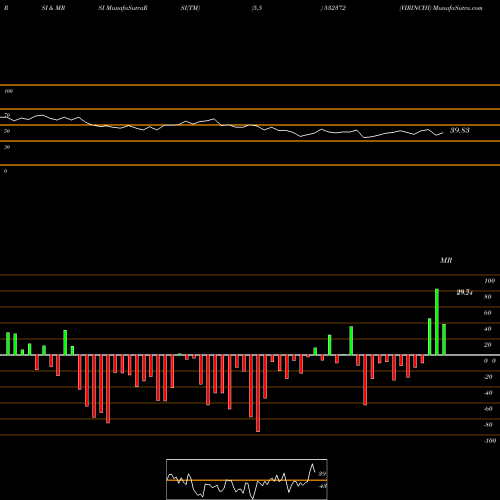Click the MR axis label 80
Screen dimensions: 500x500
(x=488, y=297)
